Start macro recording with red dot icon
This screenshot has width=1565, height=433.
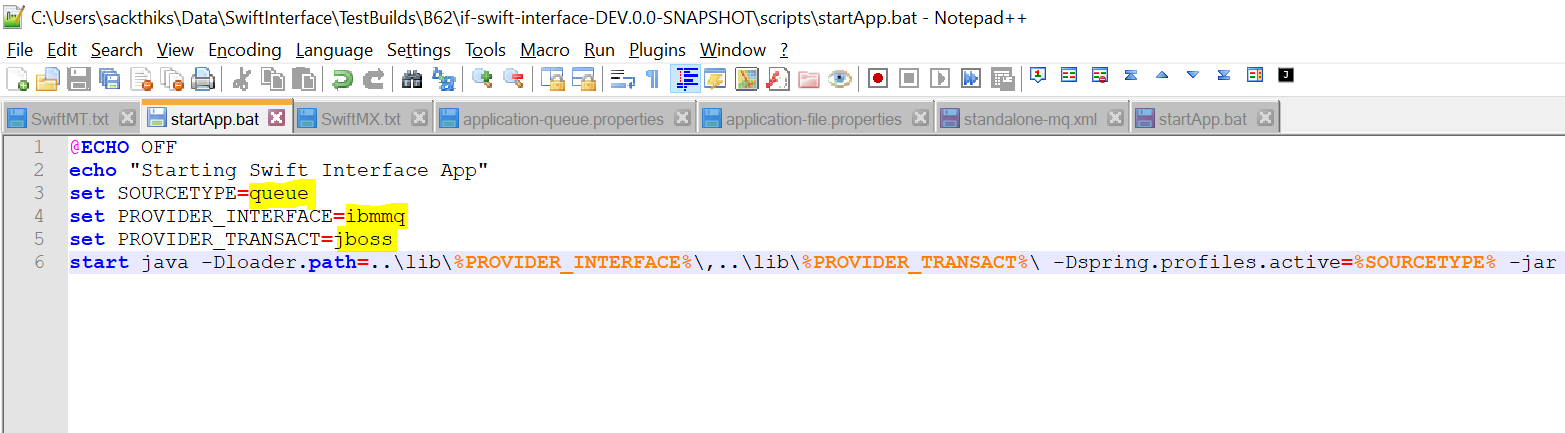(x=878, y=78)
